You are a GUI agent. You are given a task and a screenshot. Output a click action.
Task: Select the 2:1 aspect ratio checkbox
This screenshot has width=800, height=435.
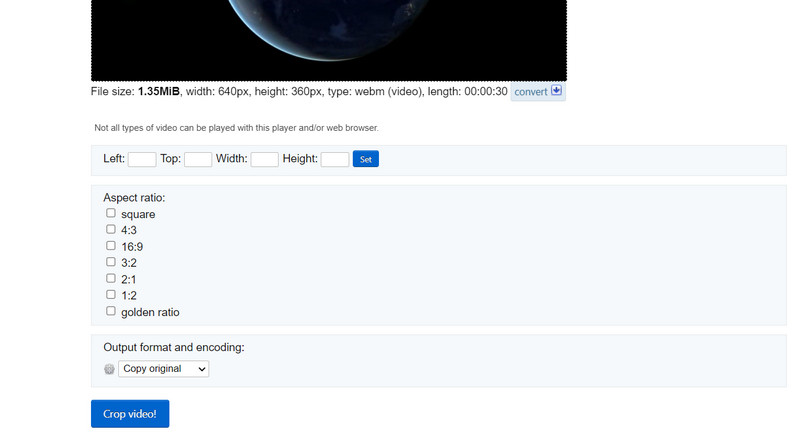pyautogui.click(x=111, y=278)
